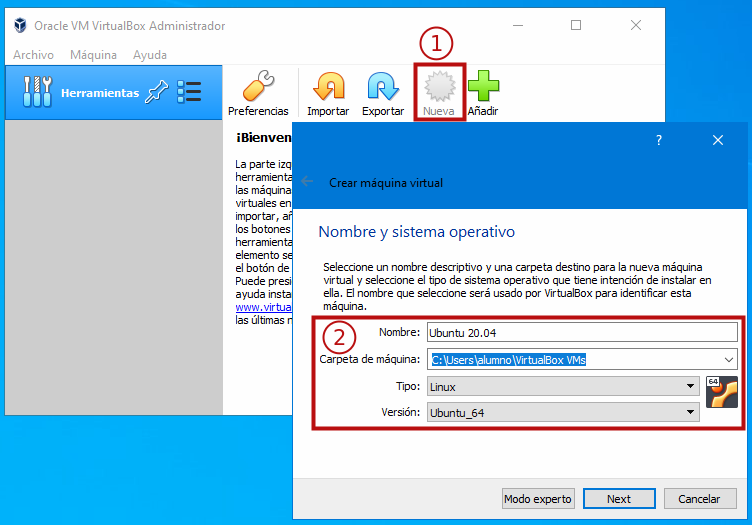Click the Crear máquina virtual title
The width and height of the screenshot is (752, 525).
386,183
